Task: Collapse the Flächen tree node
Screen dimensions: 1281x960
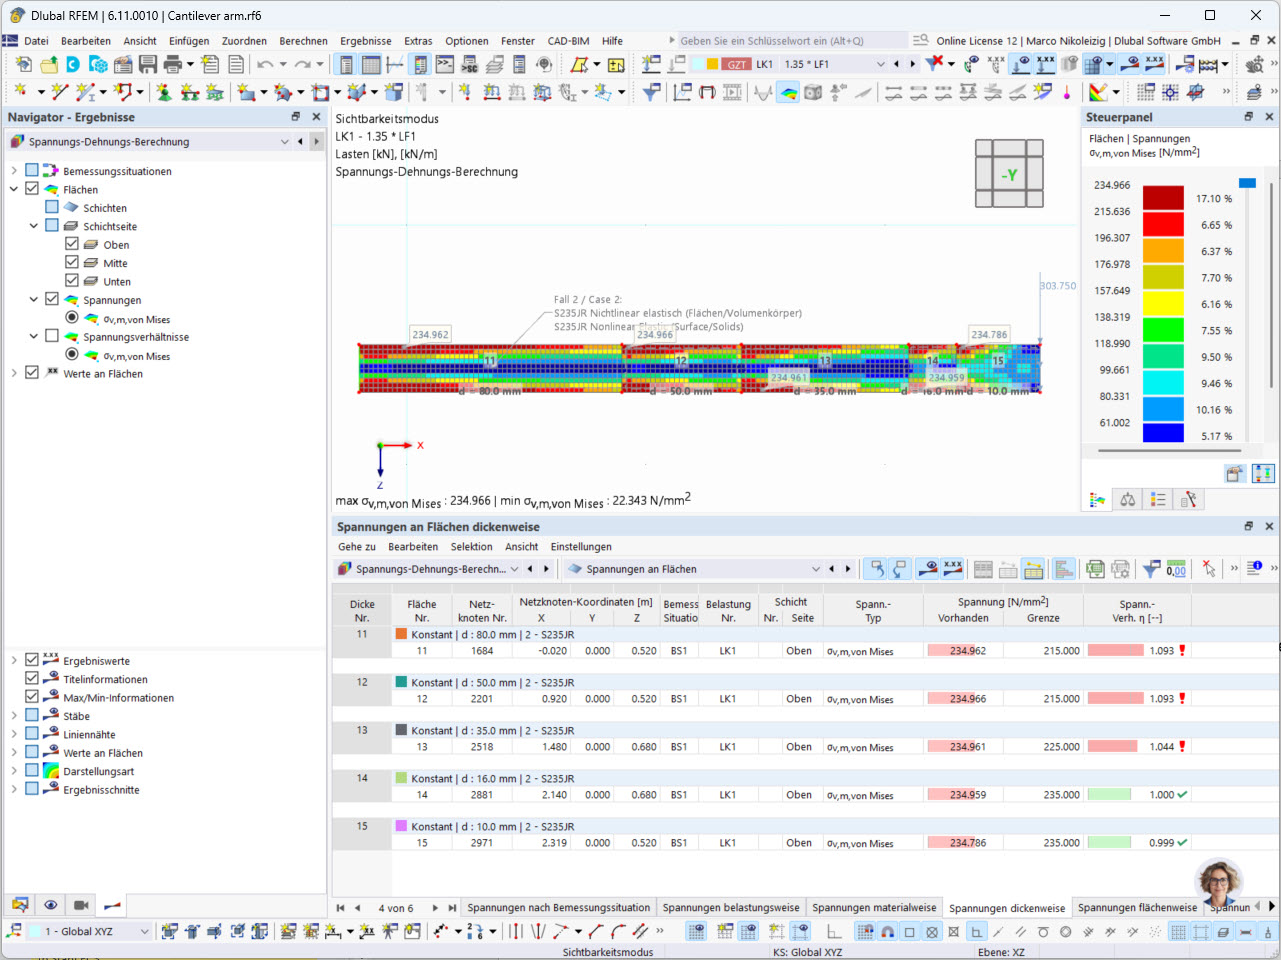Action: pyautogui.click(x=14, y=189)
